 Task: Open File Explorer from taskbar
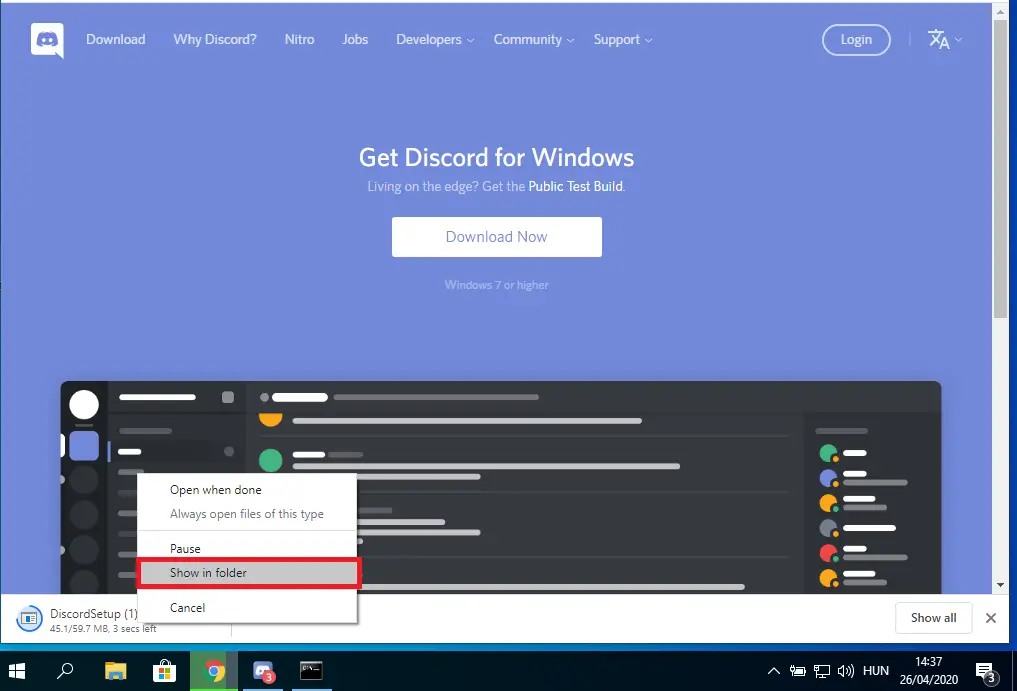click(x=115, y=671)
